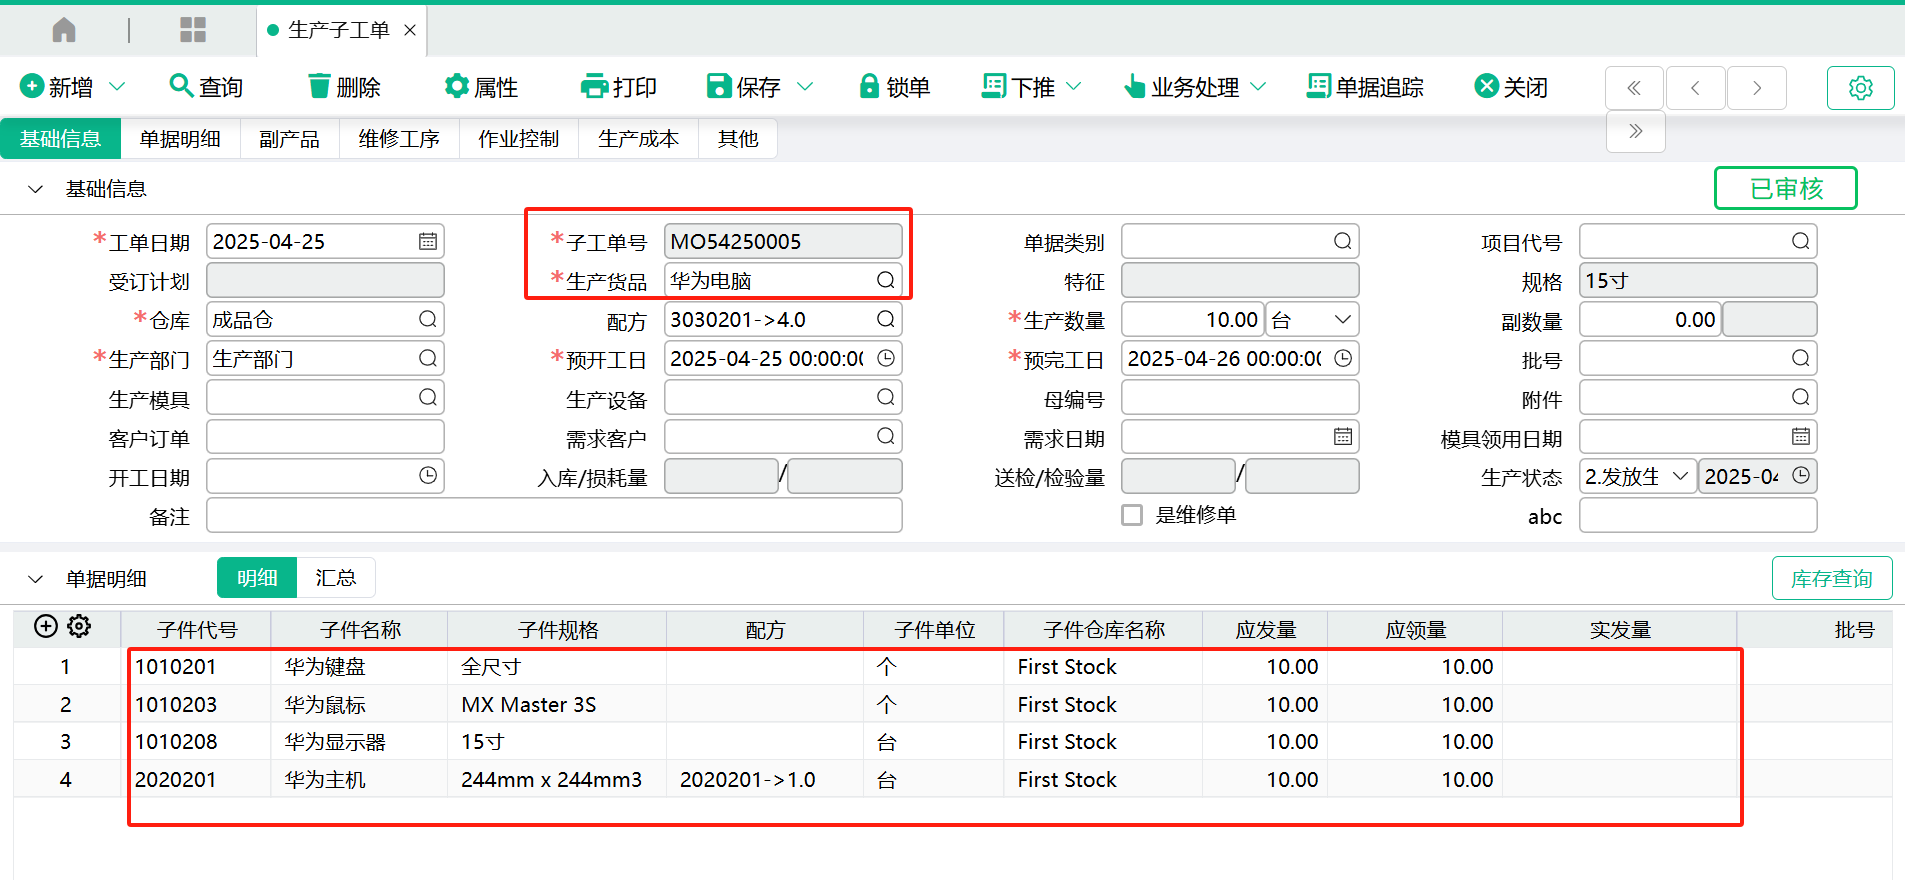Expand the 保存 dropdown arrow
This screenshot has width=1905, height=880.
(x=805, y=87)
